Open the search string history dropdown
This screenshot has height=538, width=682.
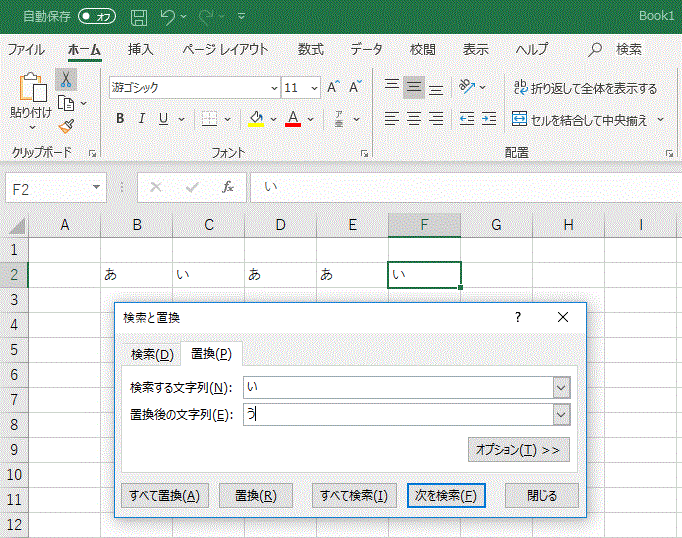pyautogui.click(x=561, y=387)
